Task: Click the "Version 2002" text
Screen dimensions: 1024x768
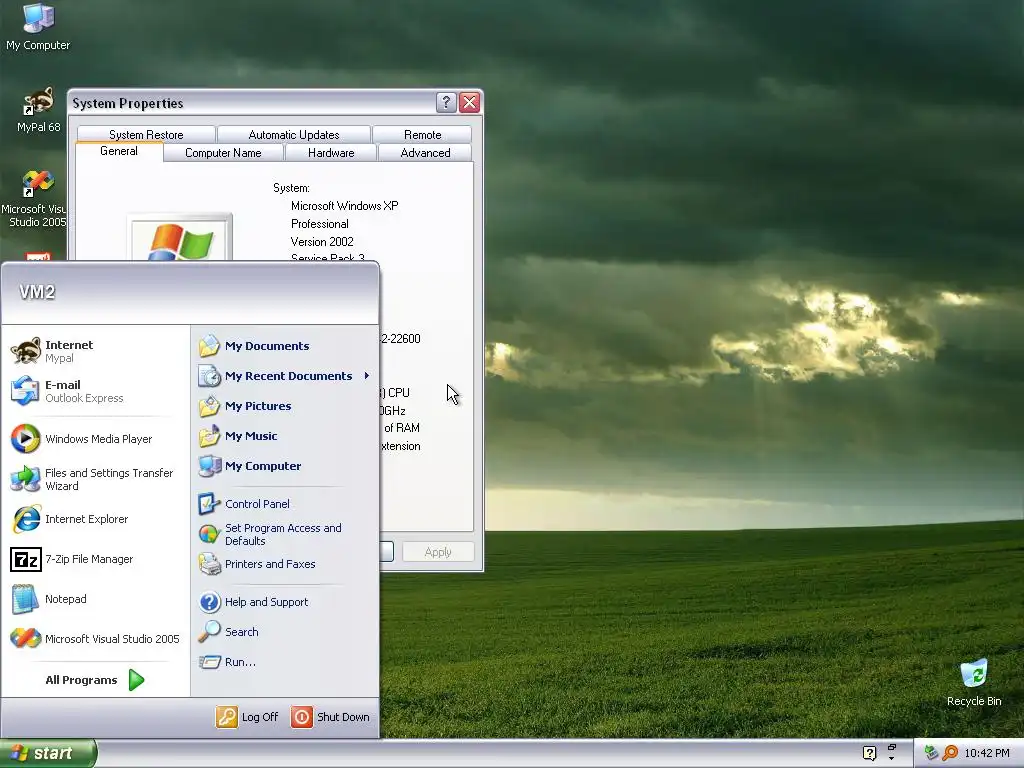Action: click(x=322, y=242)
